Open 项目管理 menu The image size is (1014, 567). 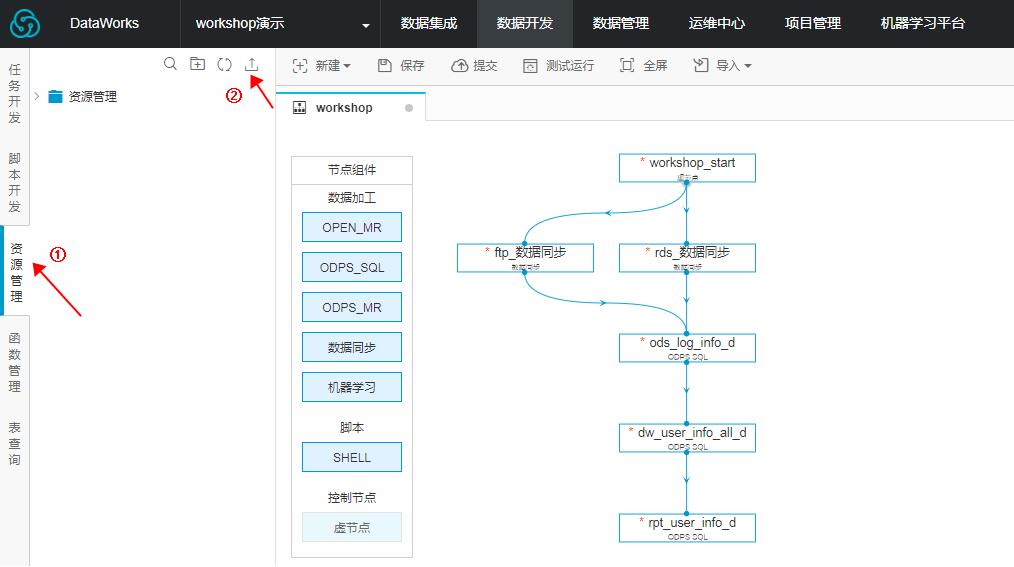coord(813,23)
